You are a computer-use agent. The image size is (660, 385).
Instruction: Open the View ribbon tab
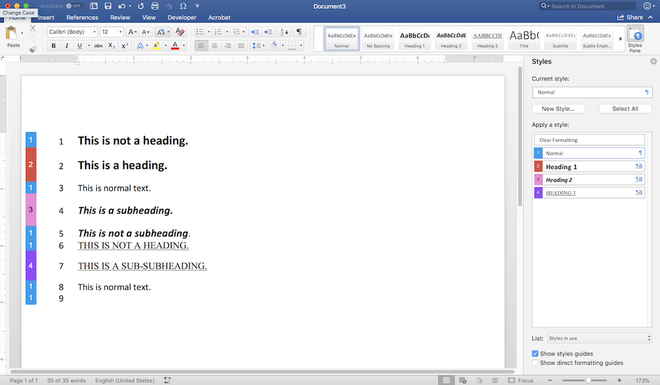(149, 18)
